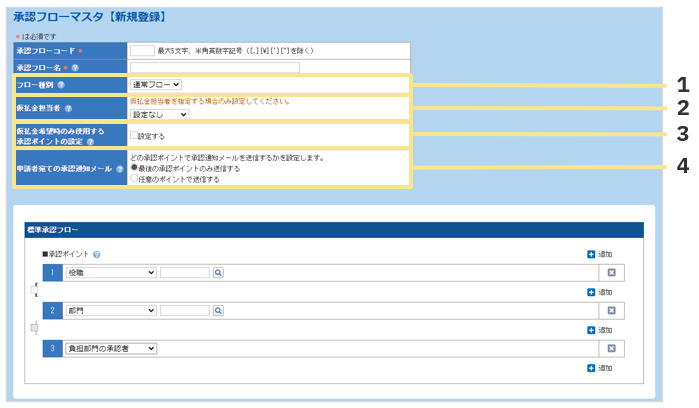Click the search icon in approval point 1
The image size is (699, 408).
[218, 272]
